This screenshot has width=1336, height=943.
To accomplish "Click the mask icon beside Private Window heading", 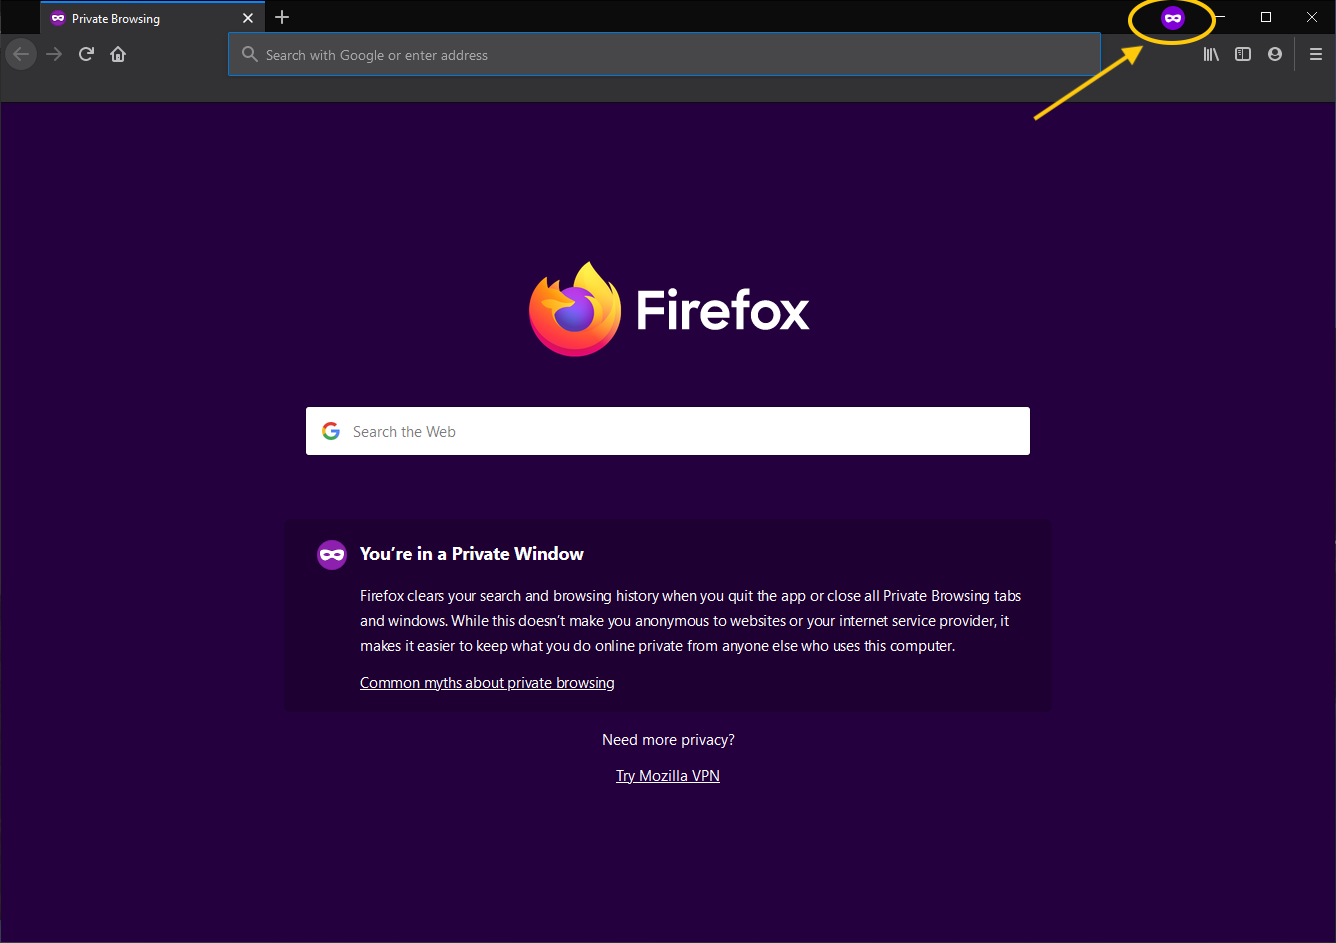I will (332, 555).
